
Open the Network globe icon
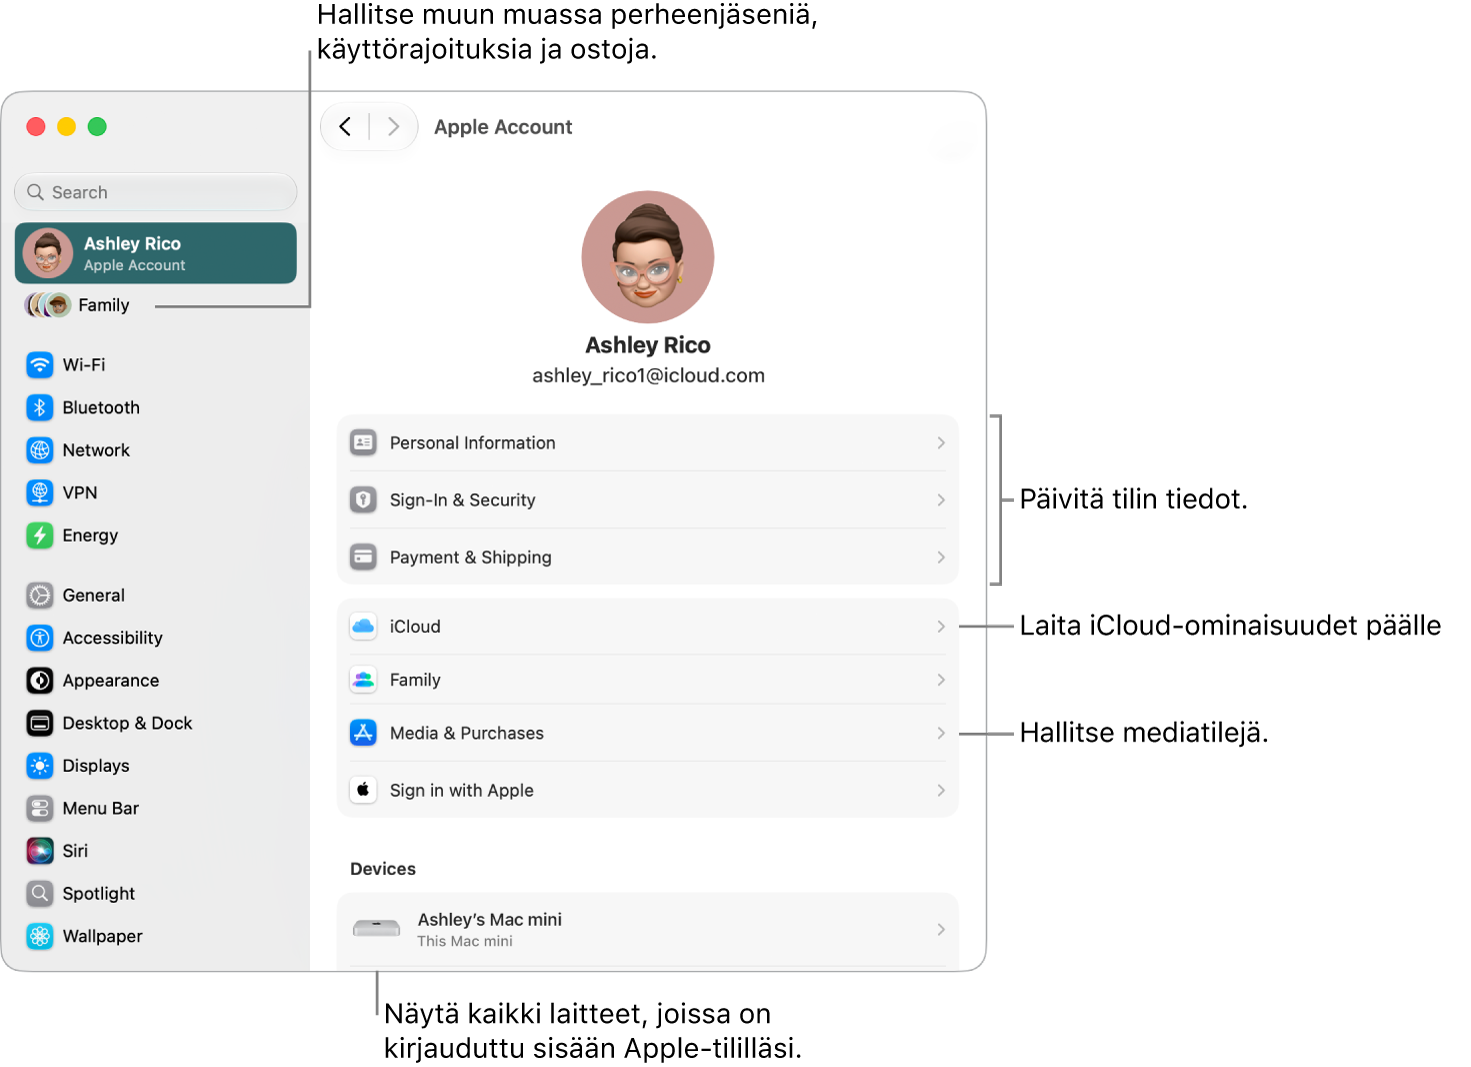pyautogui.click(x=40, y=450)
